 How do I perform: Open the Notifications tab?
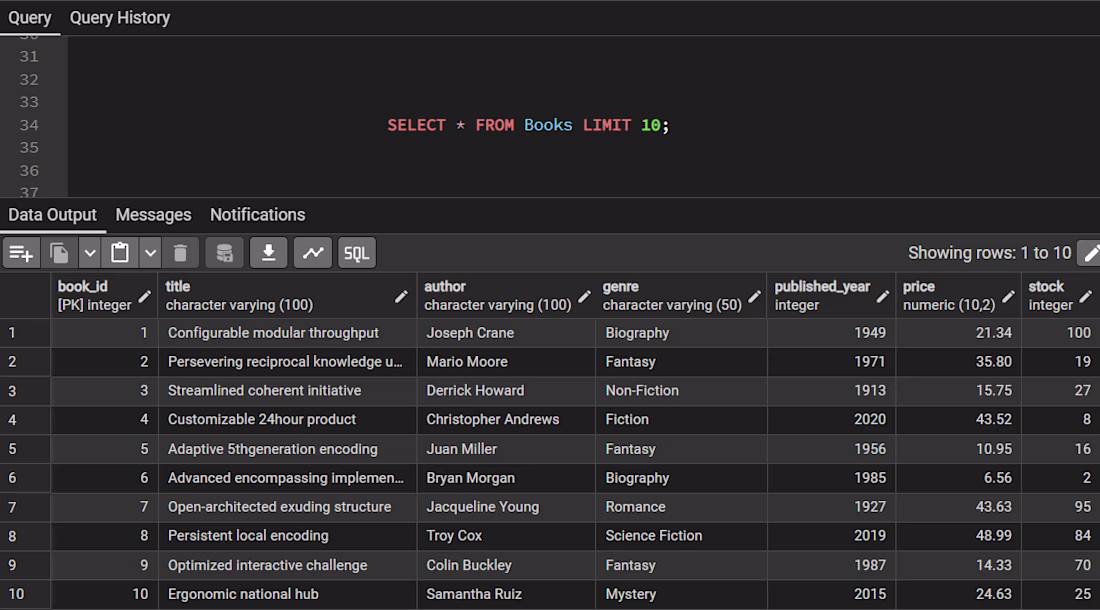click(x=257, y=215)
